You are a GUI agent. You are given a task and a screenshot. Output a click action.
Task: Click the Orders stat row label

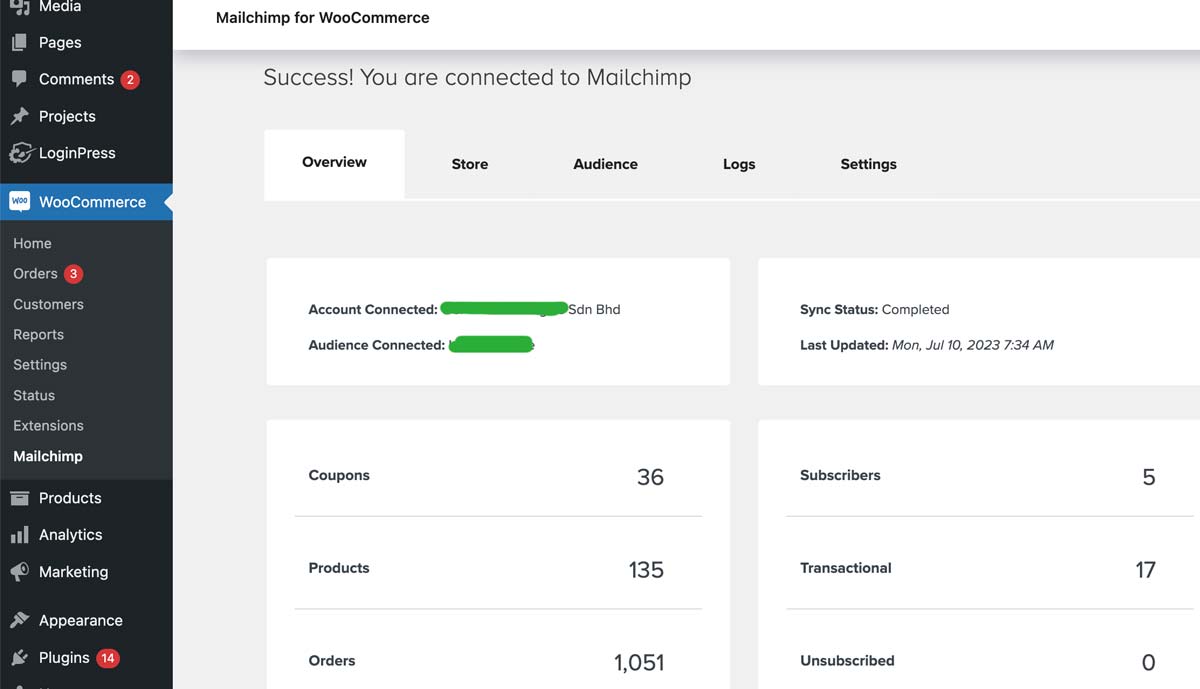(332, 661)
